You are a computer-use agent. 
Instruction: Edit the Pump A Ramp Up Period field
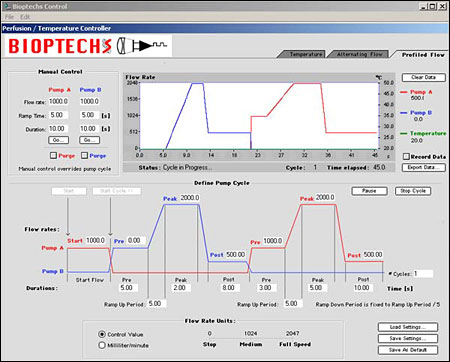293,304
